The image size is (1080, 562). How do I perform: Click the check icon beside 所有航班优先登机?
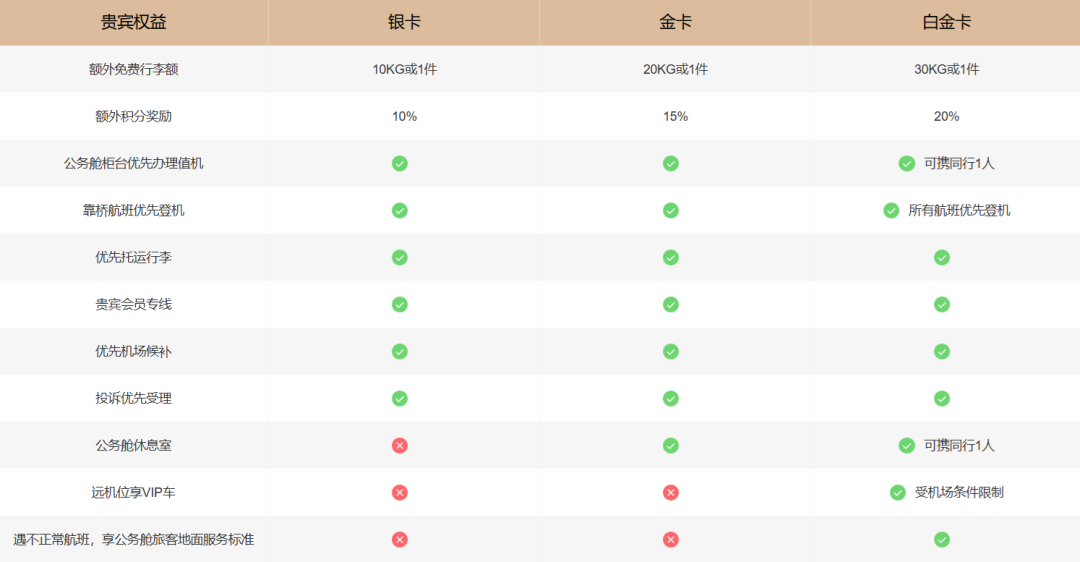tap(891, 210)
